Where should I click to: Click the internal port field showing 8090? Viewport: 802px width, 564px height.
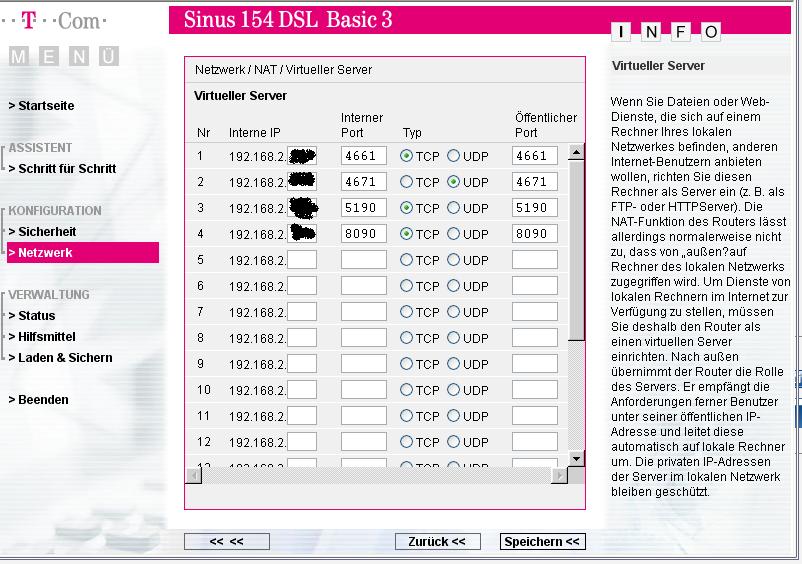tap(364, 234)
